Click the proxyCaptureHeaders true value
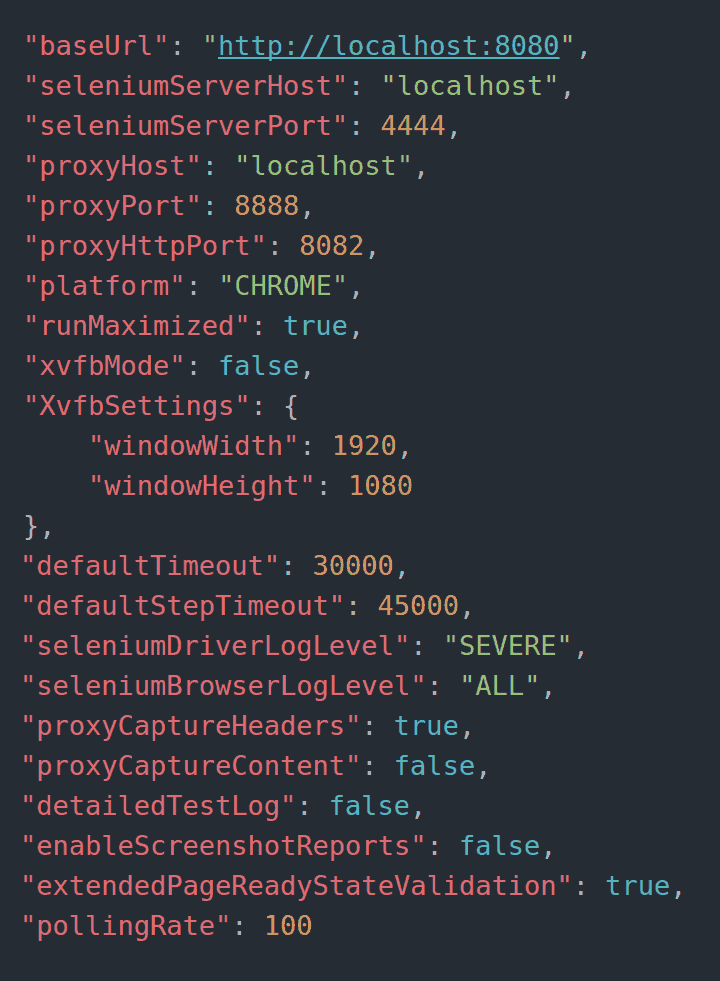The width and height of the screenshot is (720, 981). click(427, 726)
